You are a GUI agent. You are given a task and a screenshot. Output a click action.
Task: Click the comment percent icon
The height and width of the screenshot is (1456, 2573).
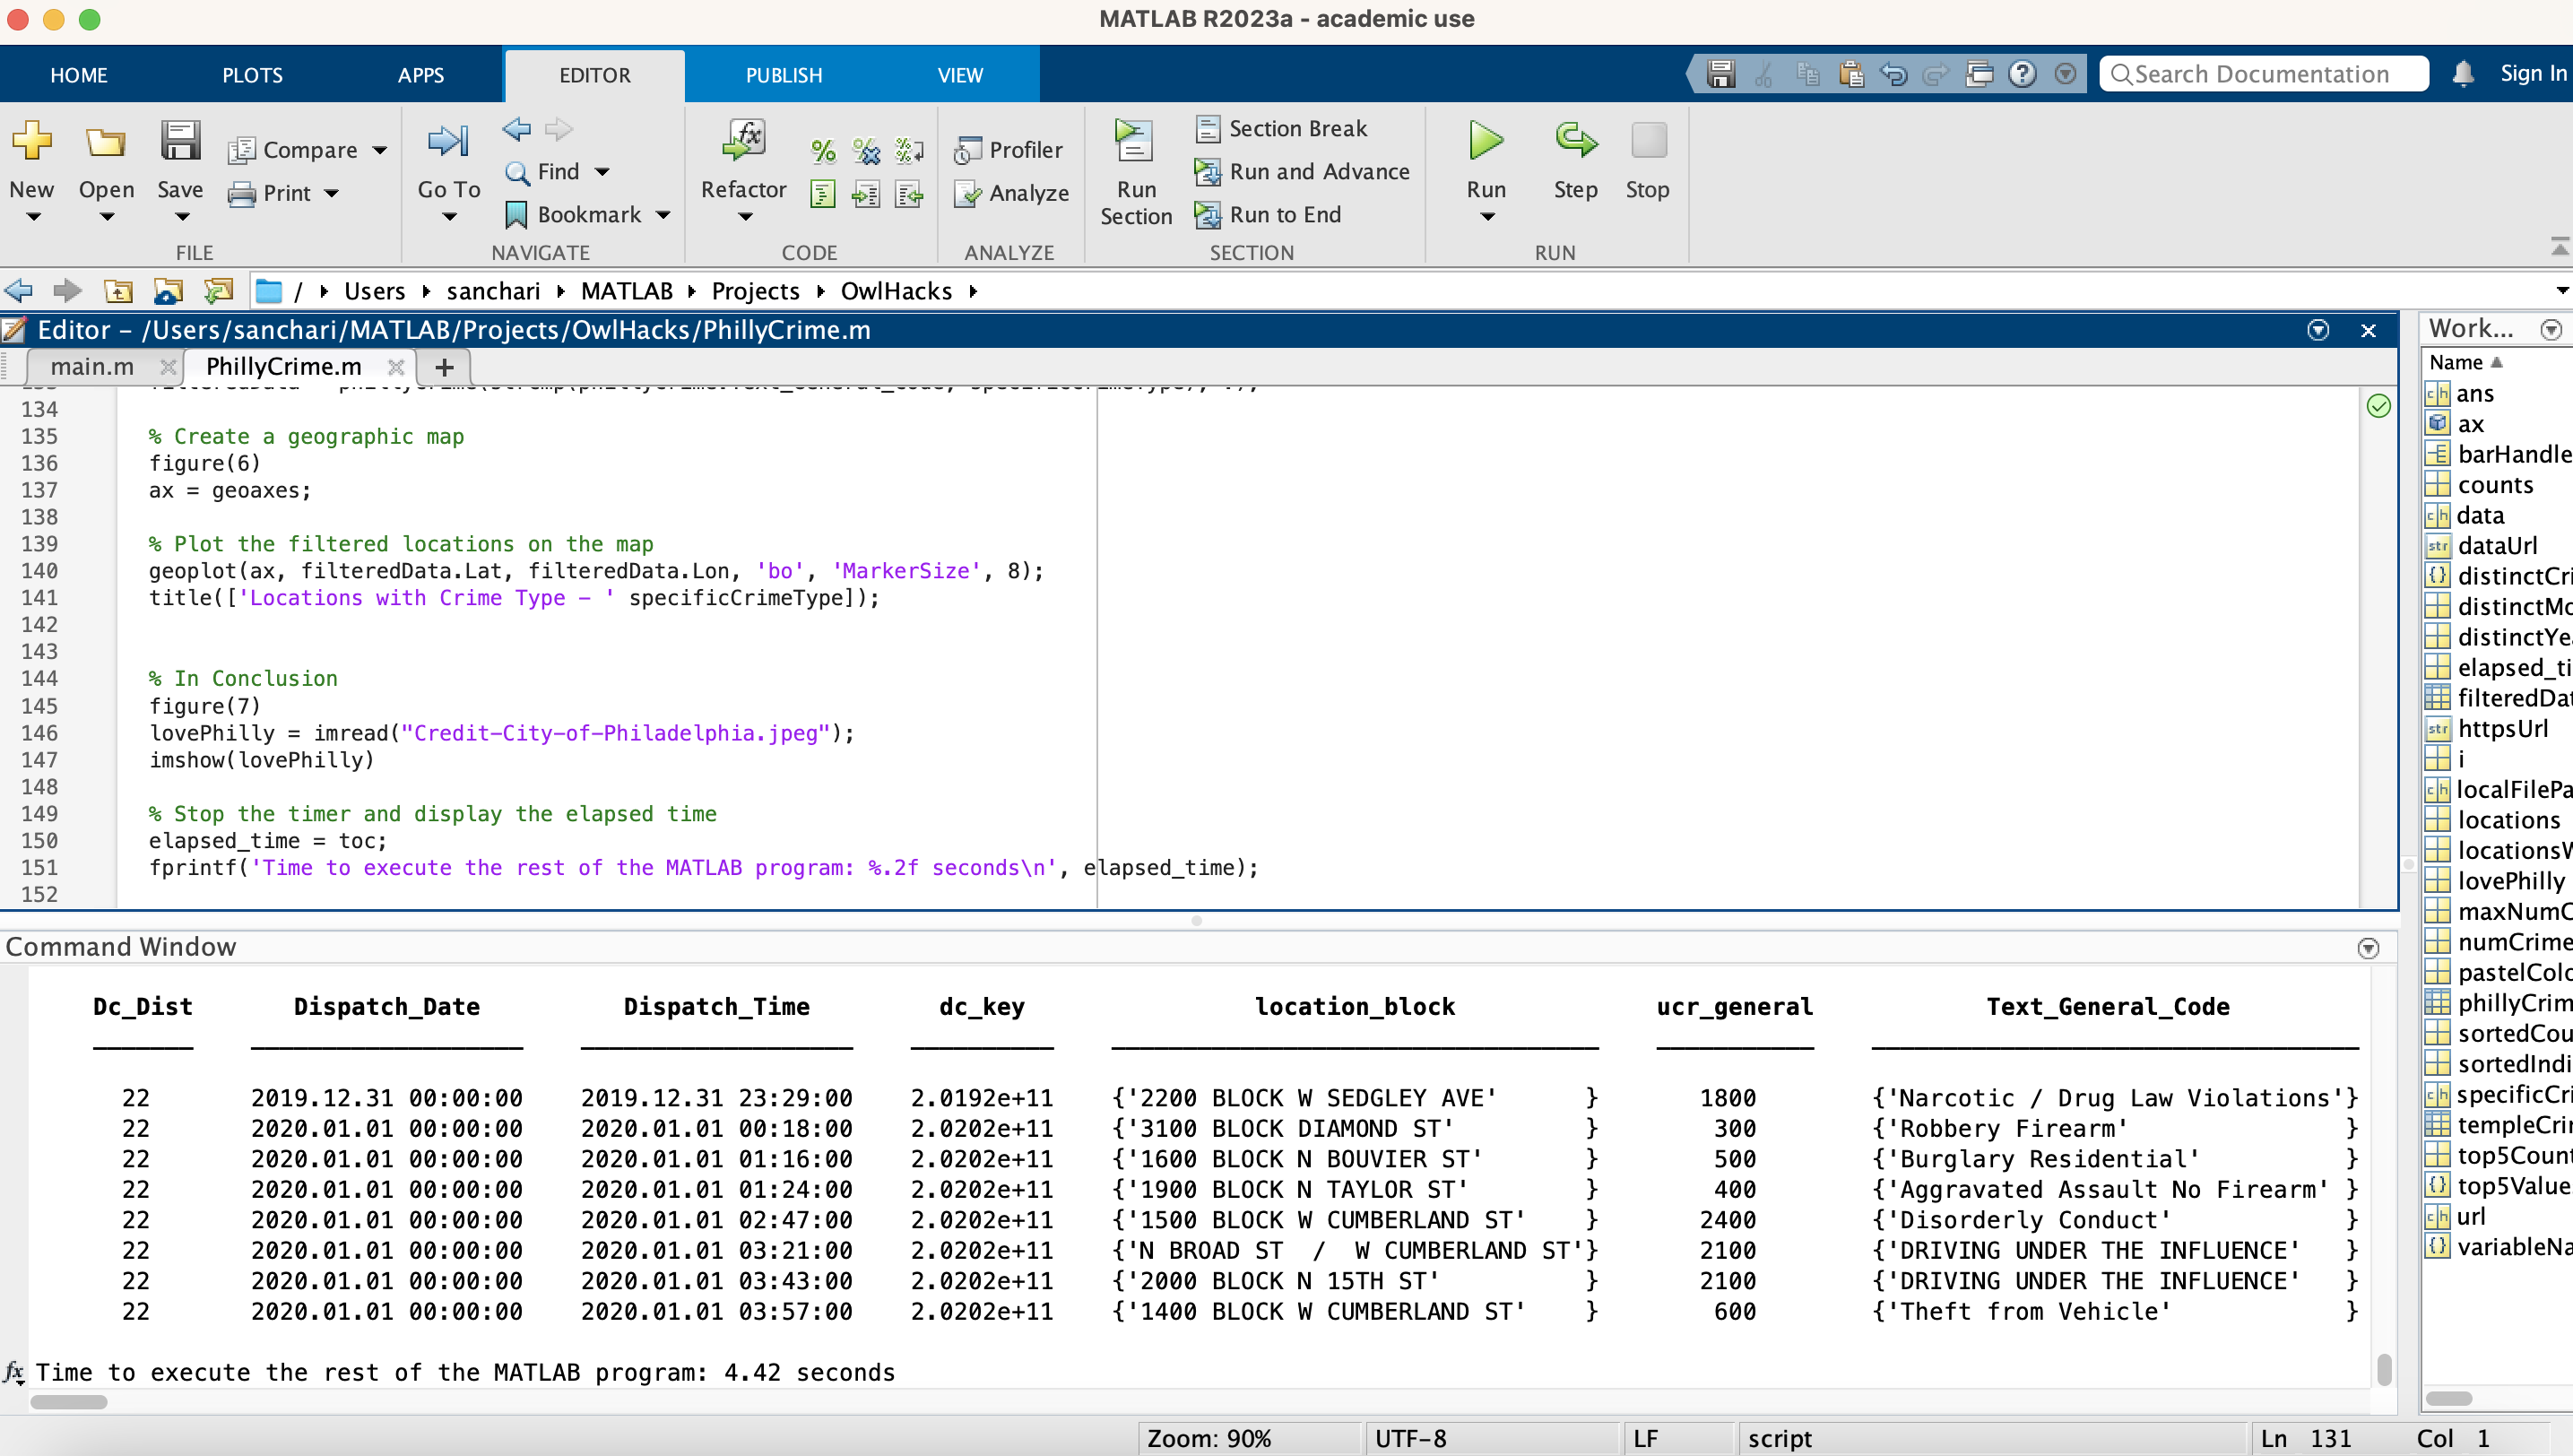pos(822,151)
